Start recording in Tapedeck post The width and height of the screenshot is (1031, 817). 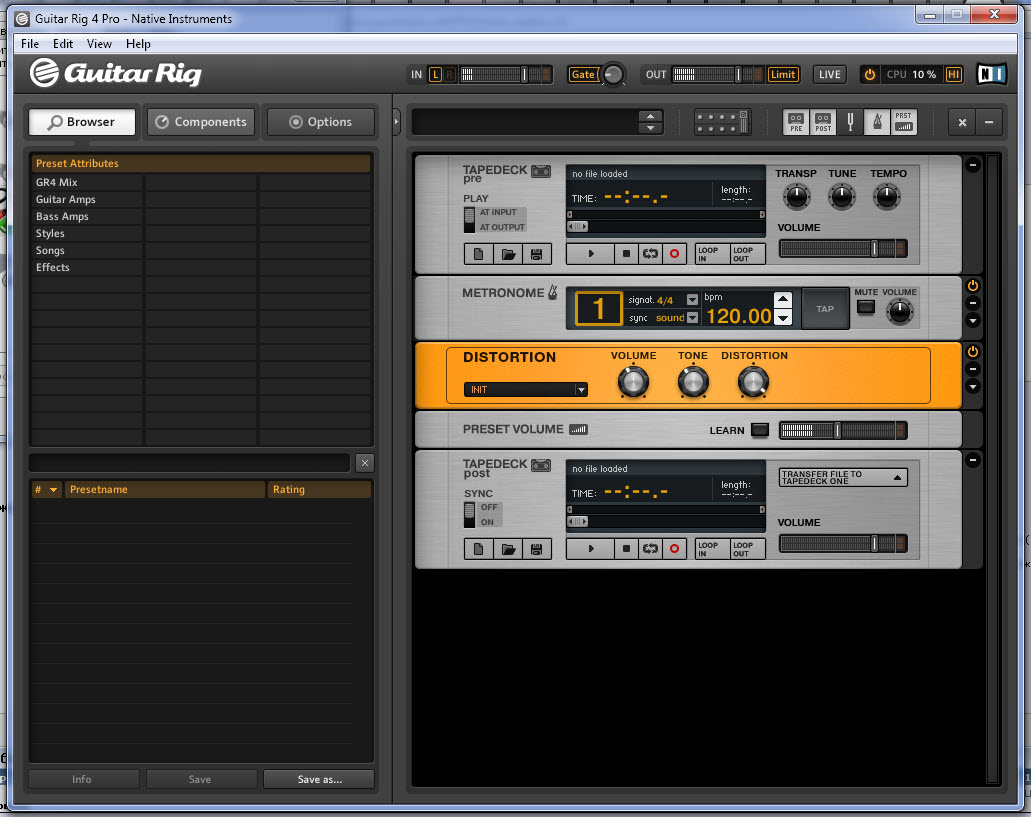pos(675,548)
